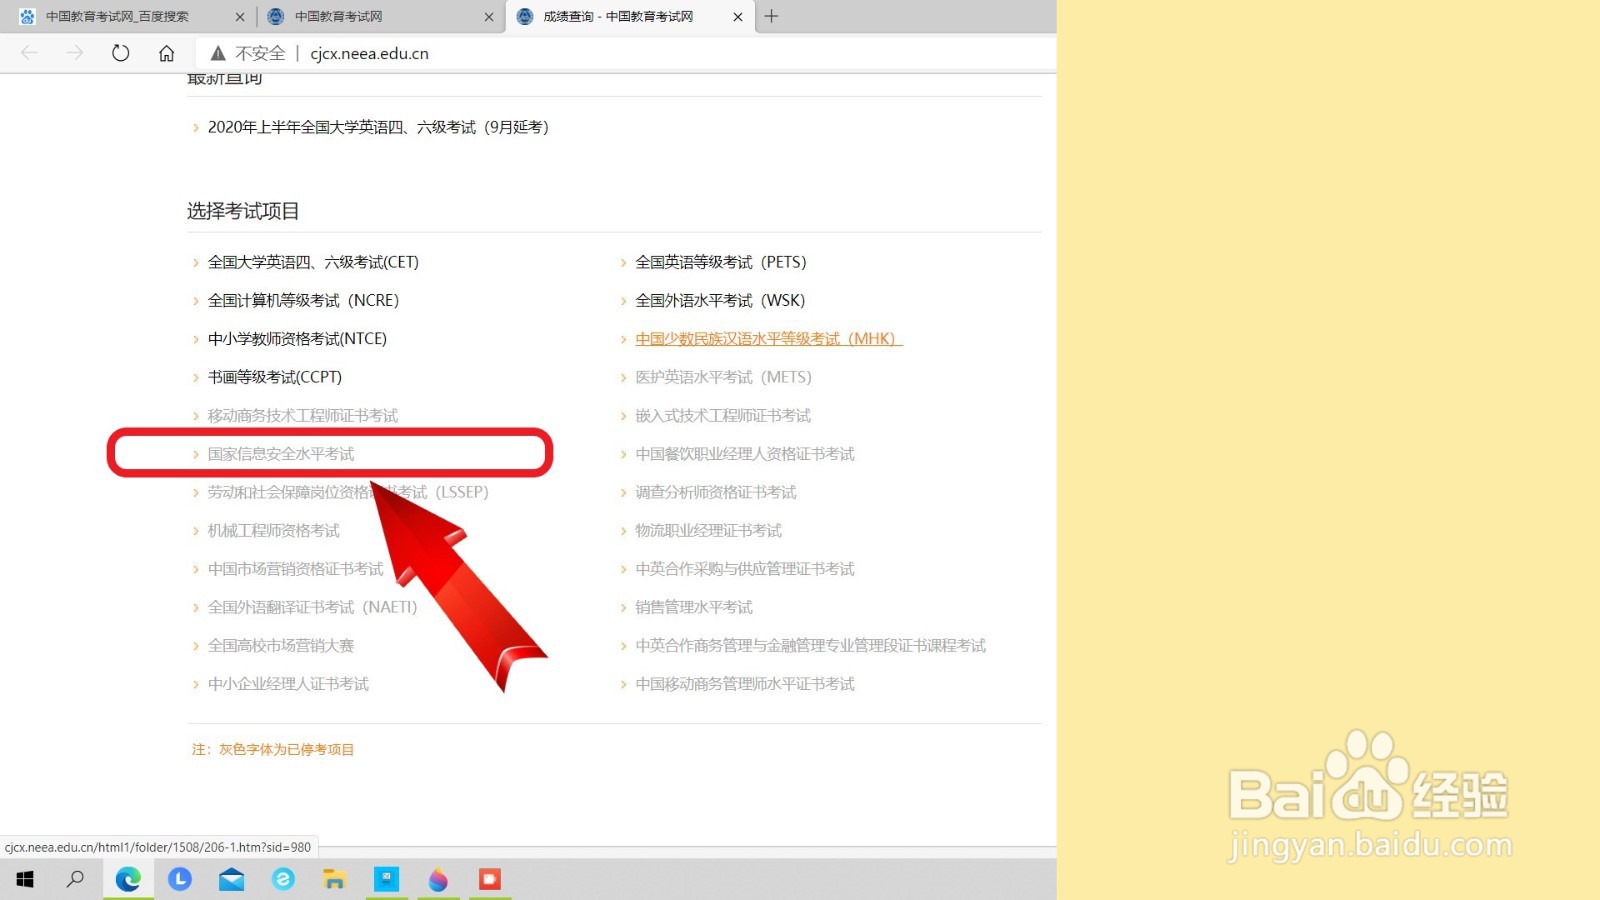Click 国家信息安全水平考试
The image size is (1600, 900).
point(281,454)
